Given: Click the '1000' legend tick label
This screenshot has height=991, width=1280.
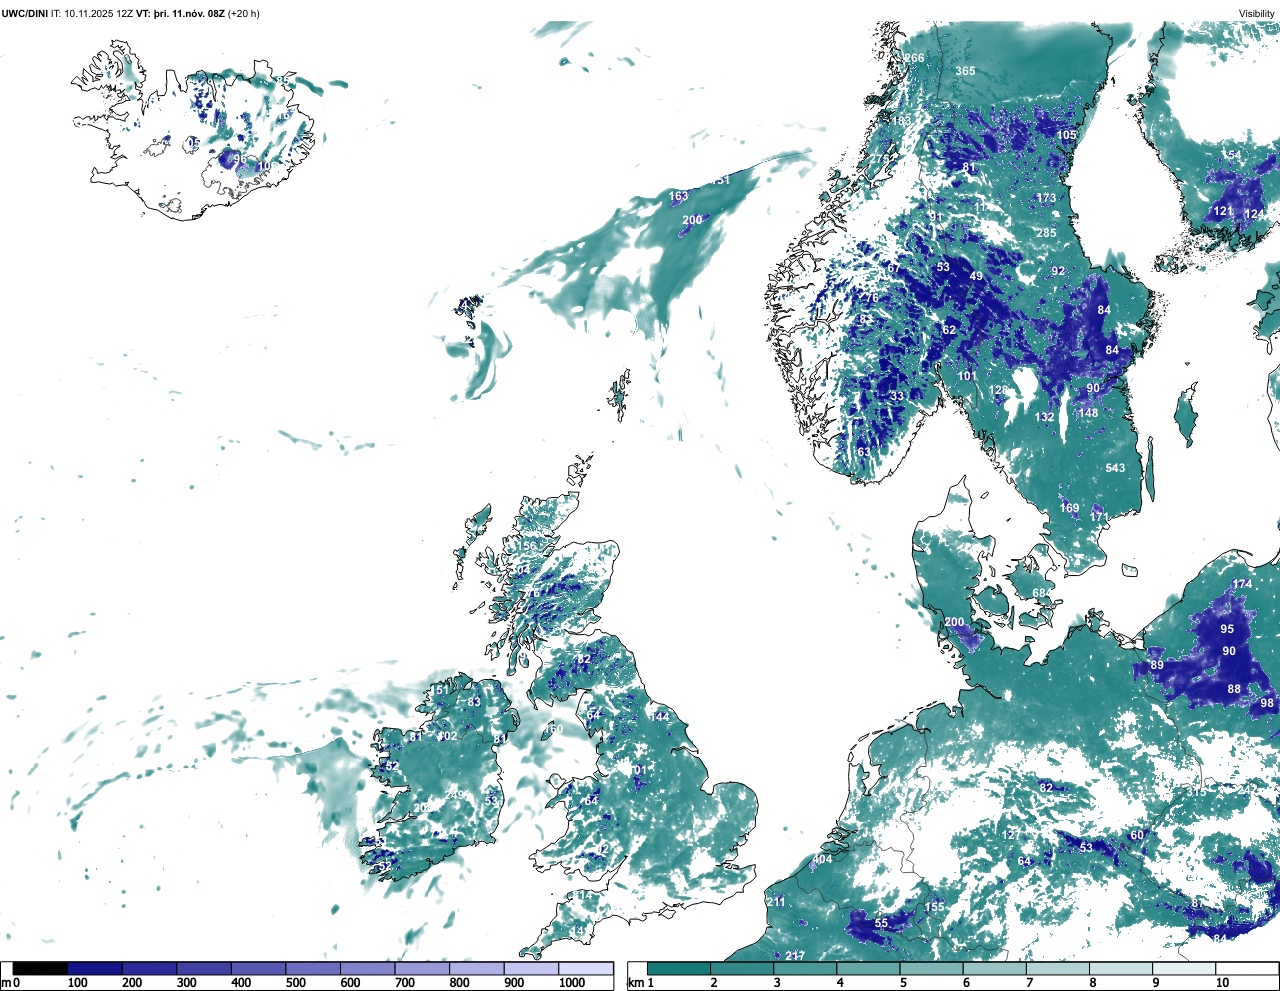Looking at the screenshot, I should click(x=572, y=983).
